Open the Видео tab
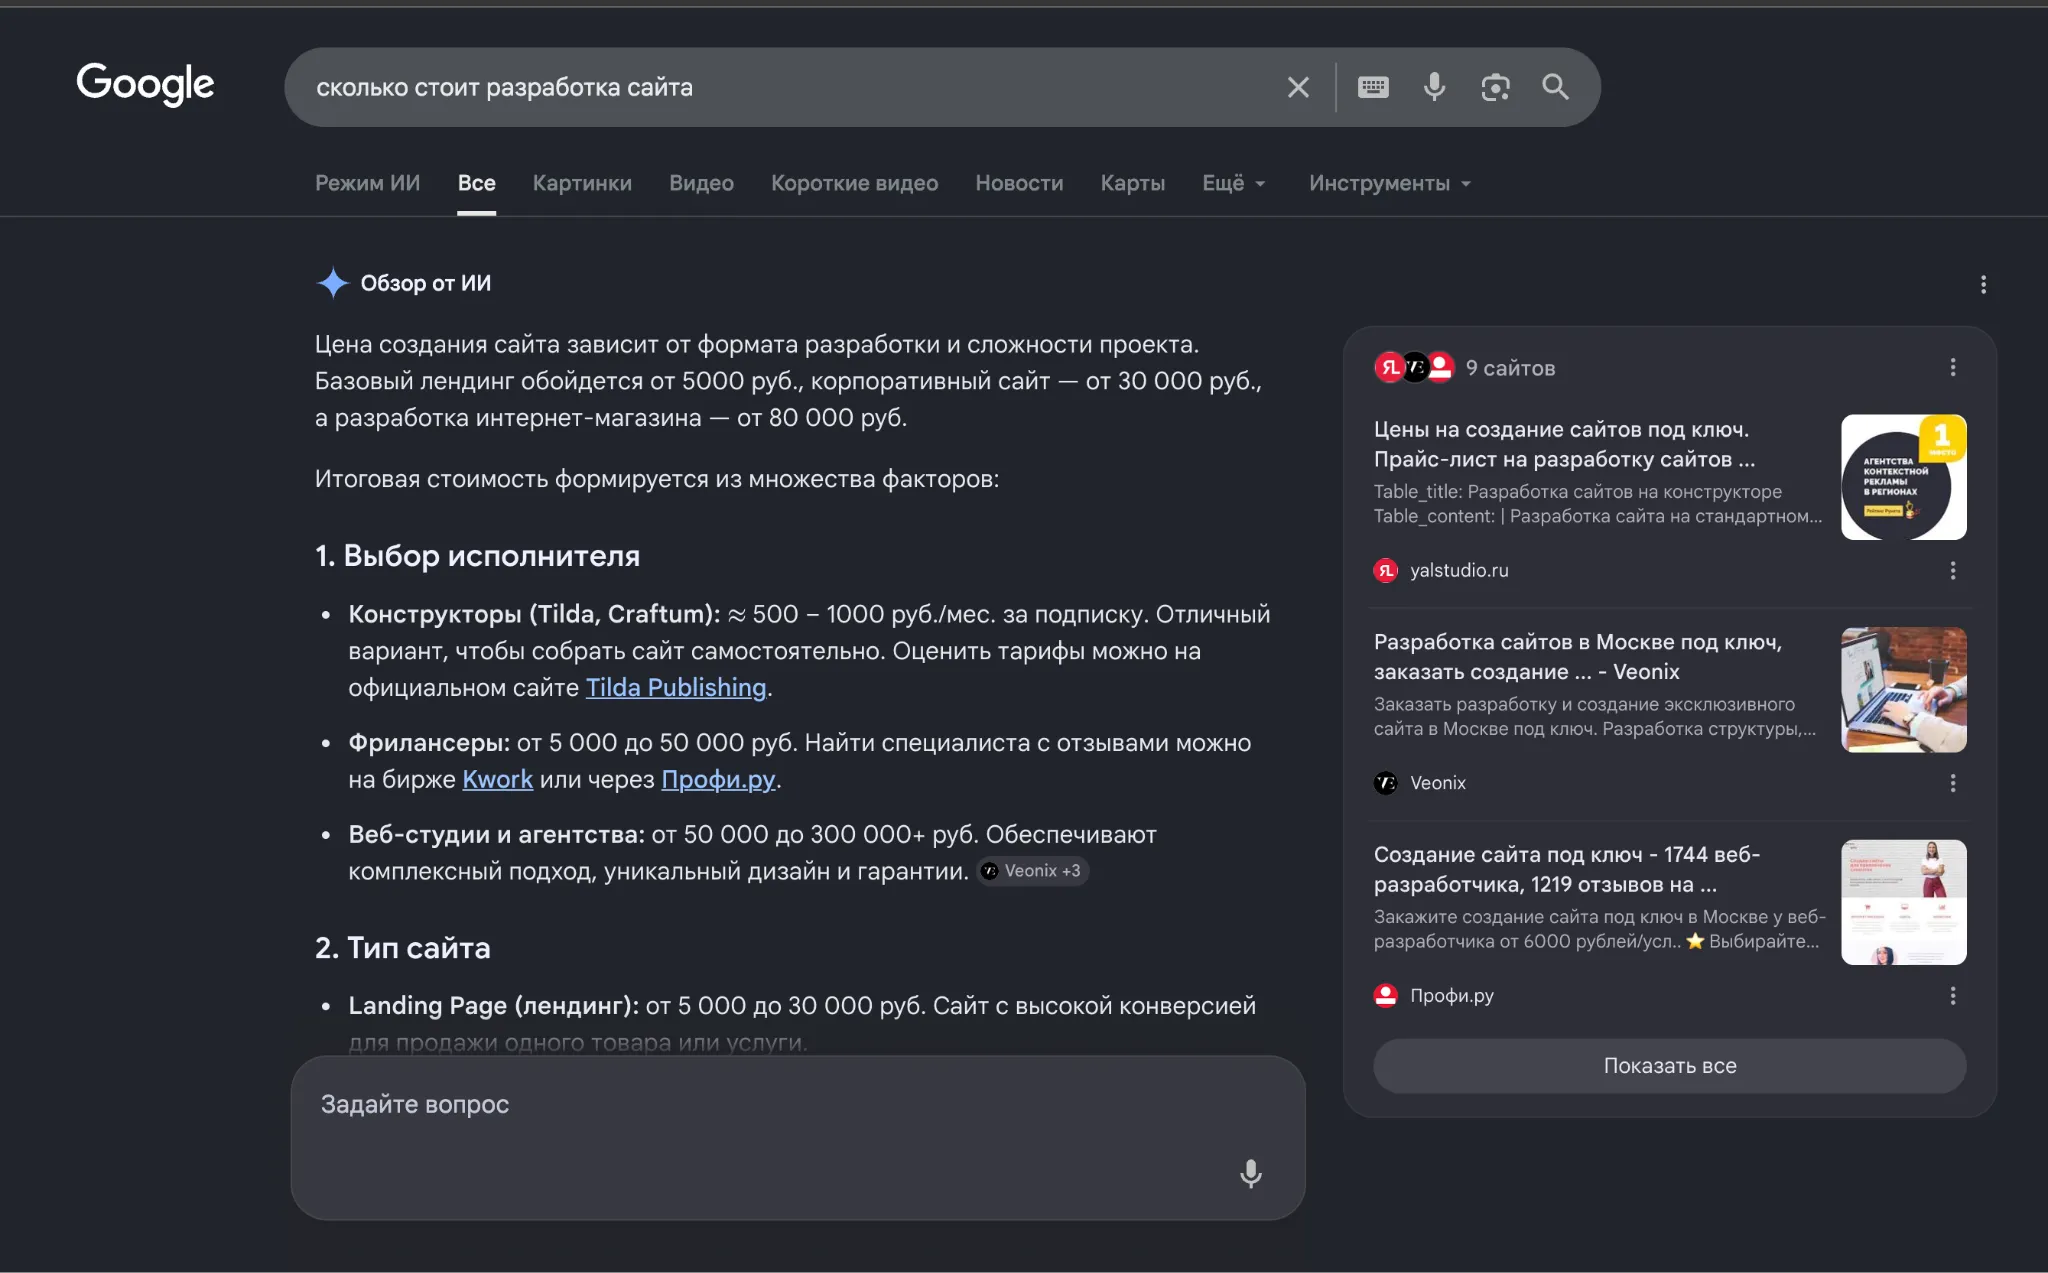The image size is (2048, 1273). tap(701, 183)
